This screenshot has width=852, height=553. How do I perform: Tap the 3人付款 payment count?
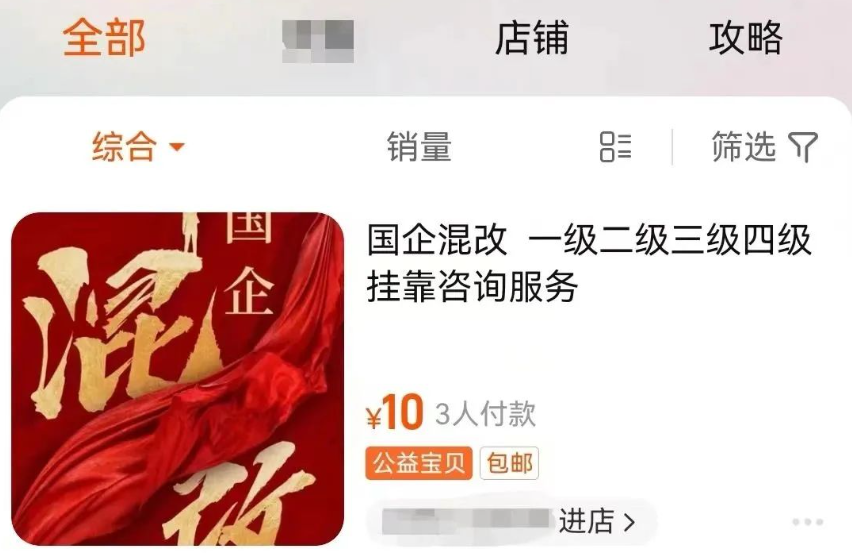pyautogui.click(x=486, y=414)
